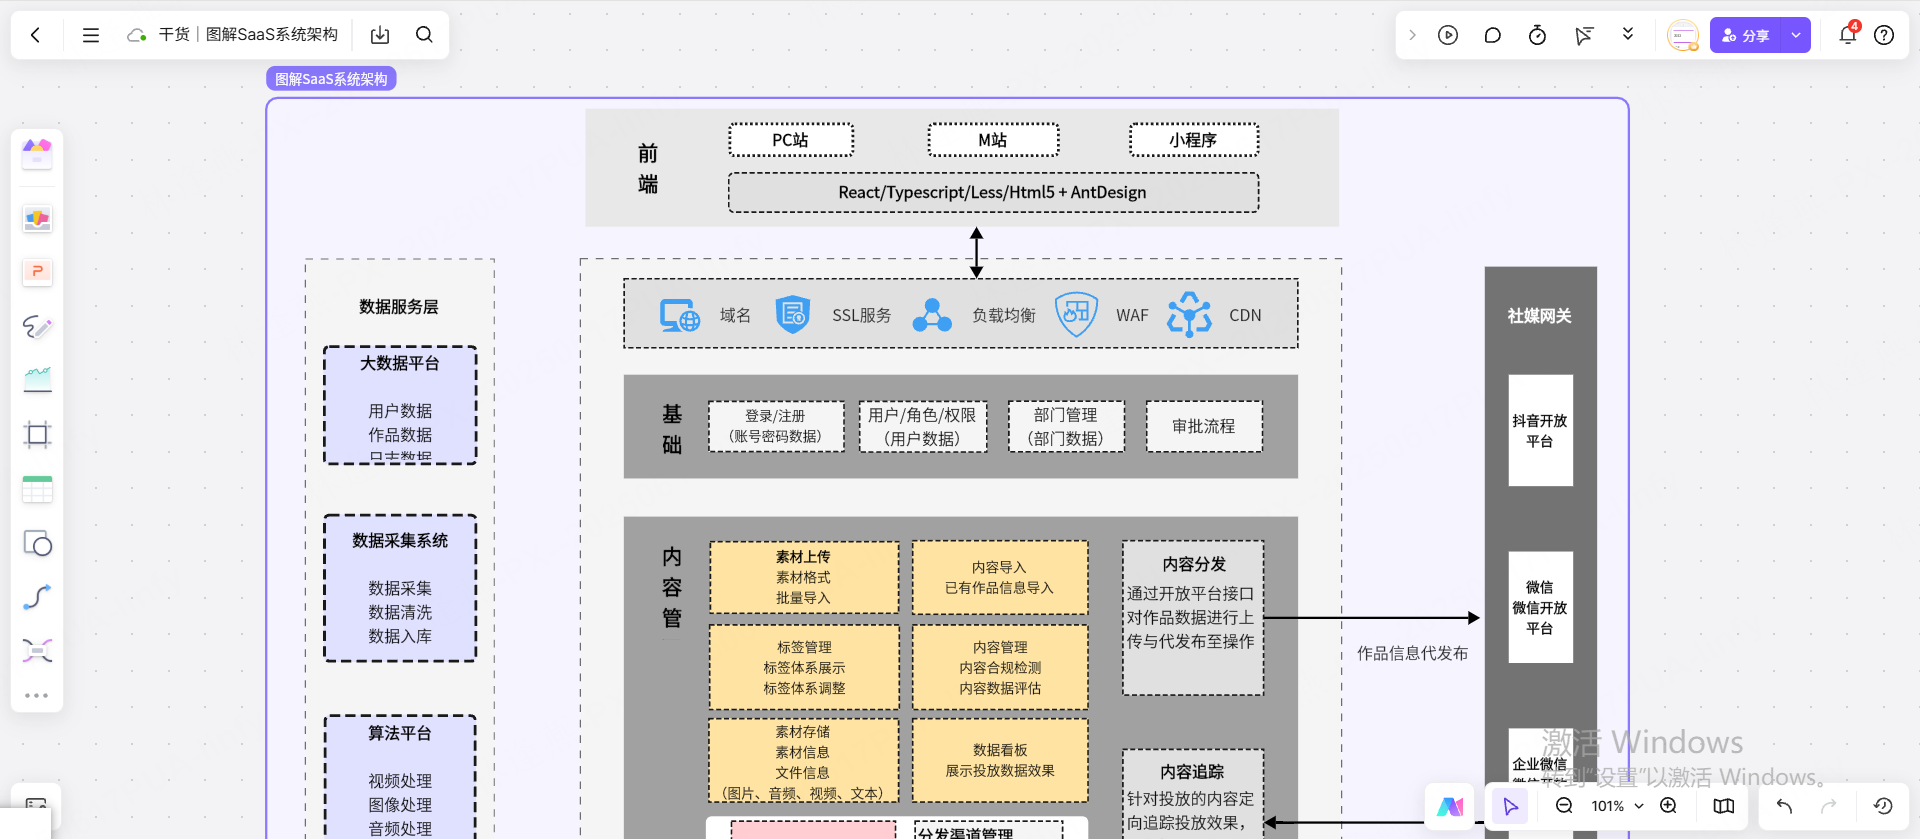Select the 内容导入 yellow box
1920x839 pixels.
point(1000,577)
